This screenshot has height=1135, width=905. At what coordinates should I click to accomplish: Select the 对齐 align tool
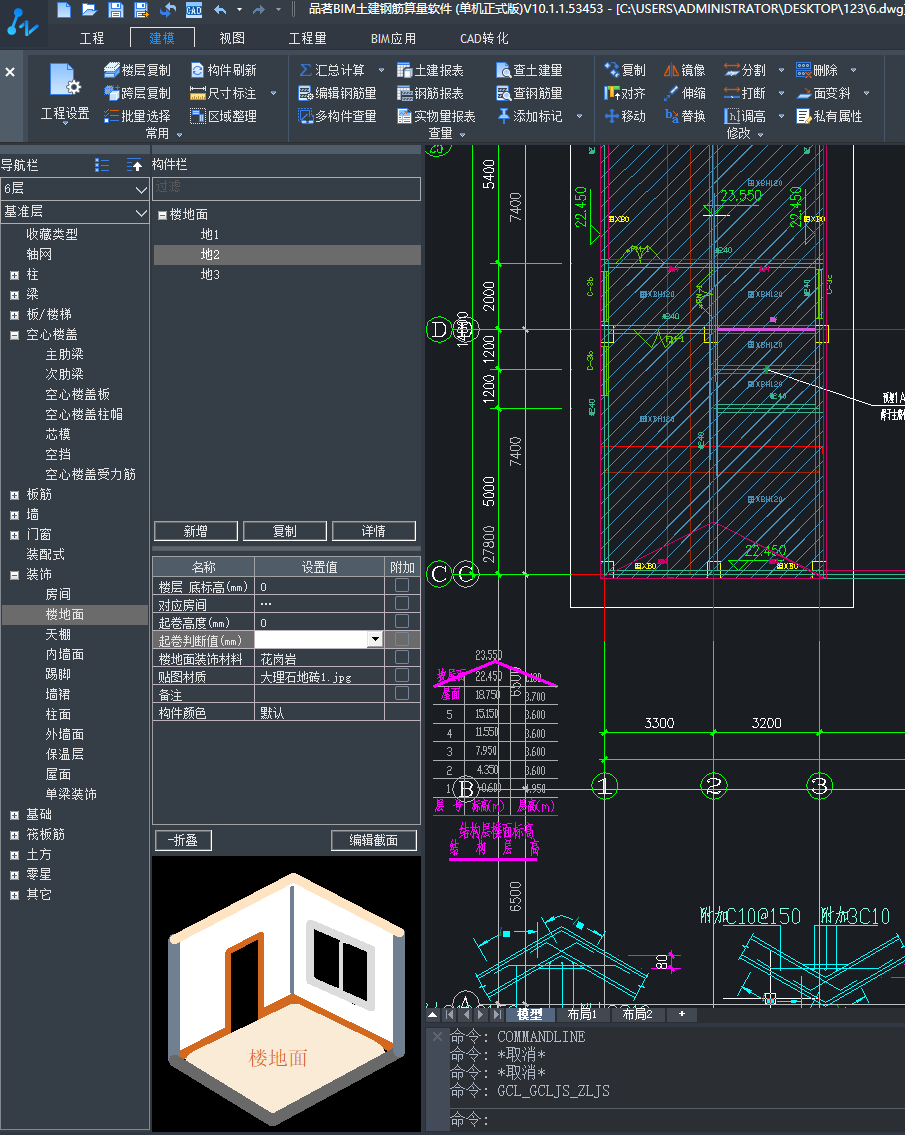[625, 93]
